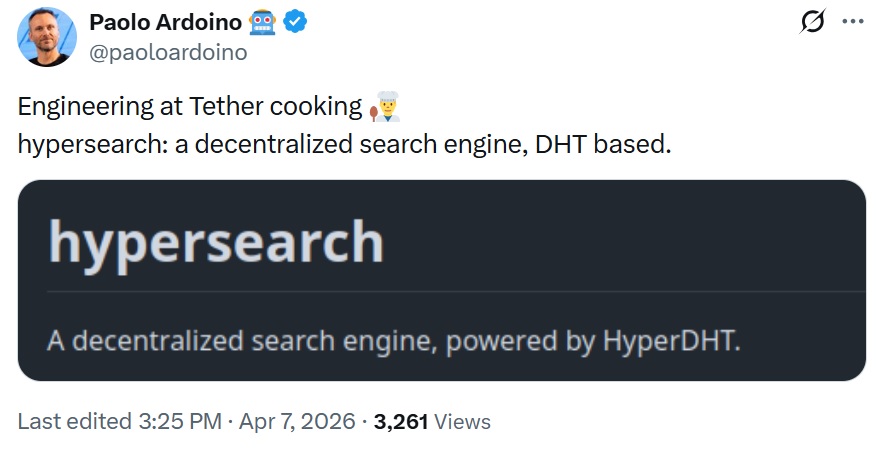Click the chef emoji after 'cooking'

386,107
